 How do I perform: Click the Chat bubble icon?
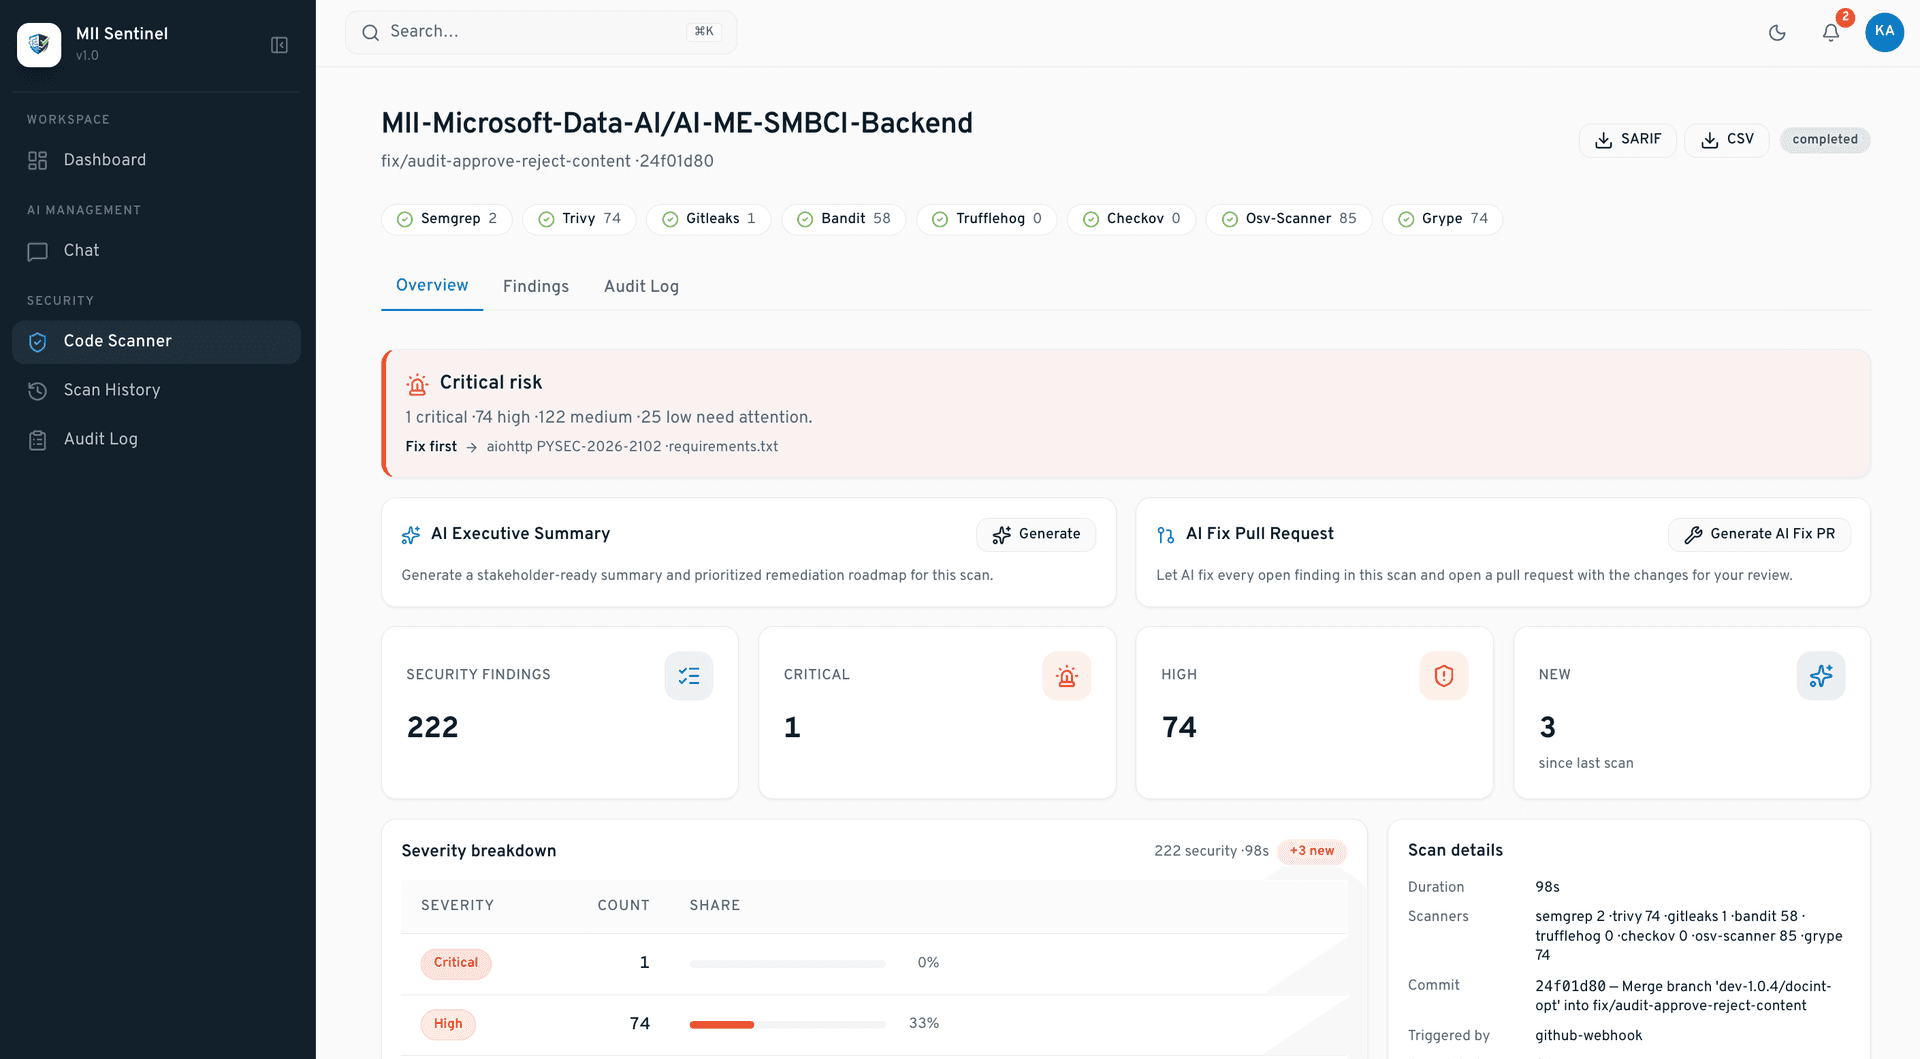(x=38, y=252)
